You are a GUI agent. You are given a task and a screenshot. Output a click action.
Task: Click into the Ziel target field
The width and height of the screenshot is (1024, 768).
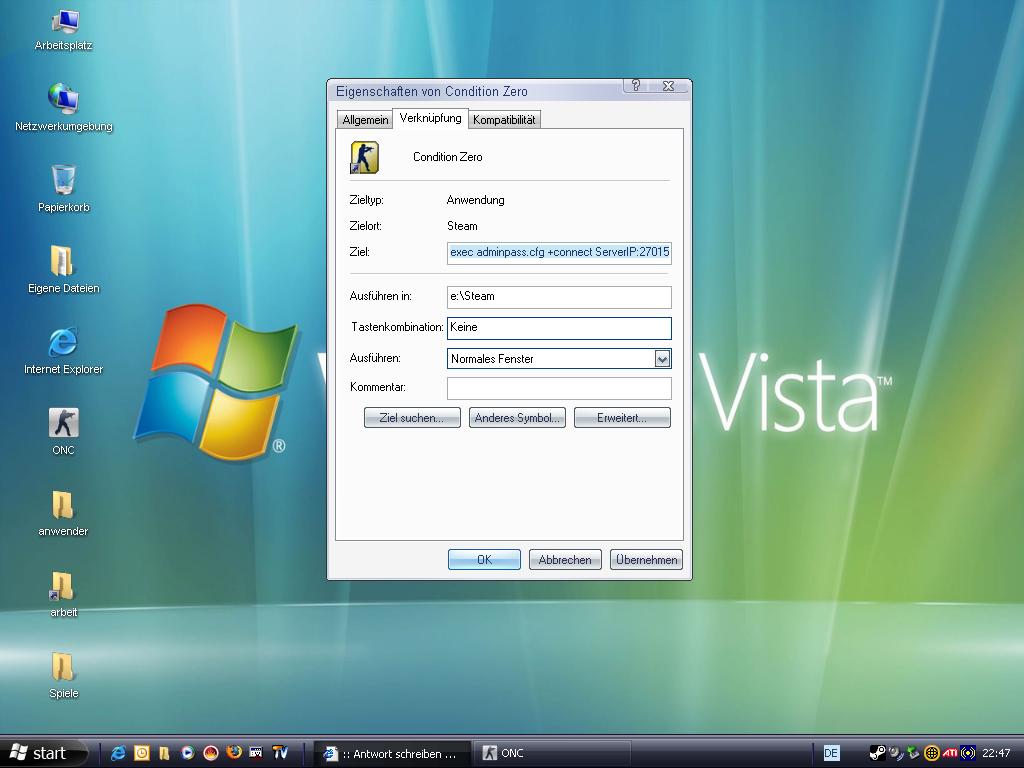559,253
